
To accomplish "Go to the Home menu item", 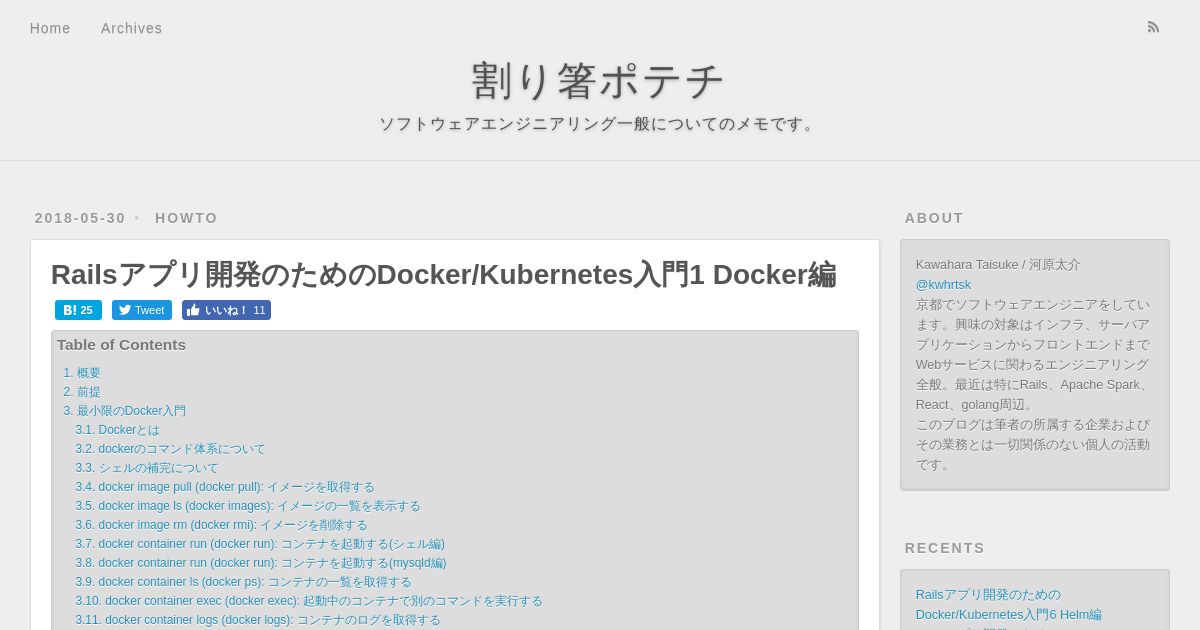I will 50,28.
